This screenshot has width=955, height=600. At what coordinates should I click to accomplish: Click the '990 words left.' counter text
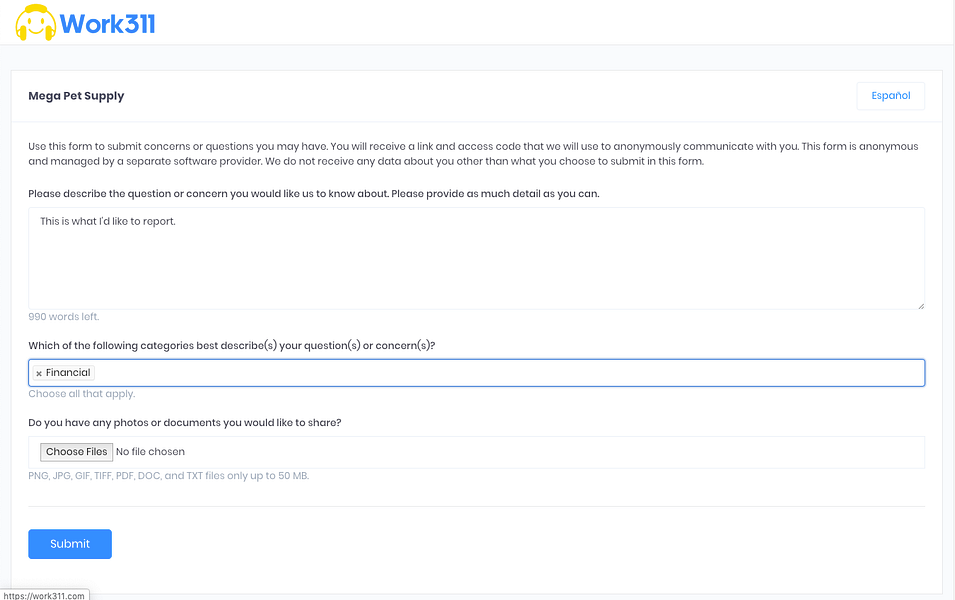click(63, 317)
